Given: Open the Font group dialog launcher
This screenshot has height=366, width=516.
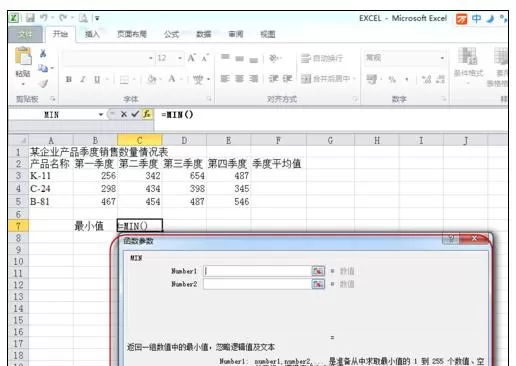Looking at the screenshot, I should coord(209,99).
